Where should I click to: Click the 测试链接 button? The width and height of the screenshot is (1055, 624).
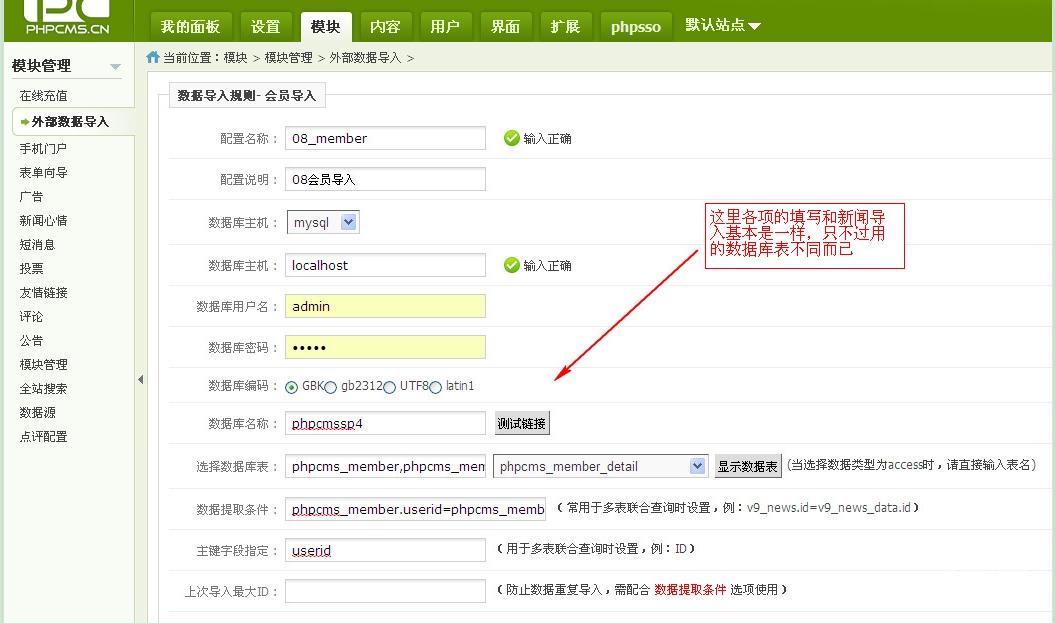coord(522,423)
